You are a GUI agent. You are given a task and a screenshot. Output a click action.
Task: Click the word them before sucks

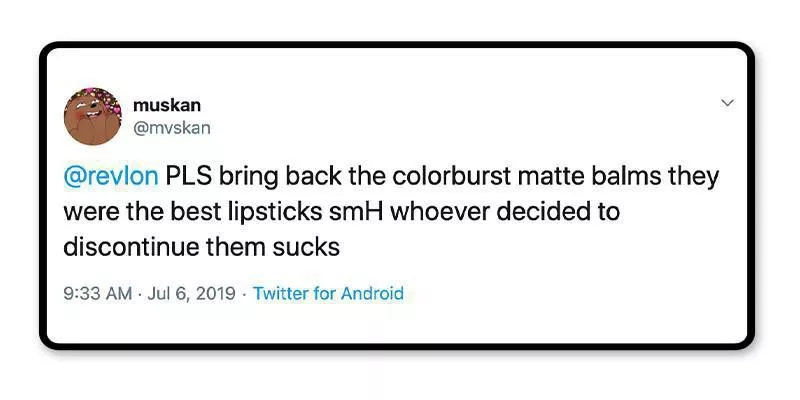tap(241, 246)
